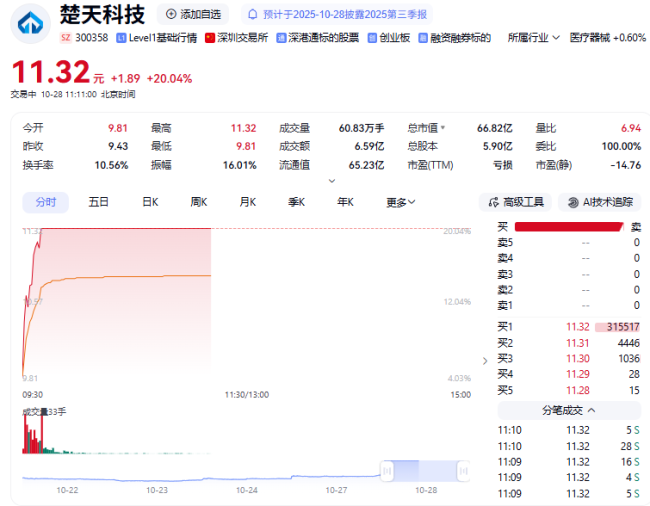The width and height of the screenshot is (650, 506).
Task: Collapse the order book side panel arrow
Action: pyautogui.click(x=486, y=360)
